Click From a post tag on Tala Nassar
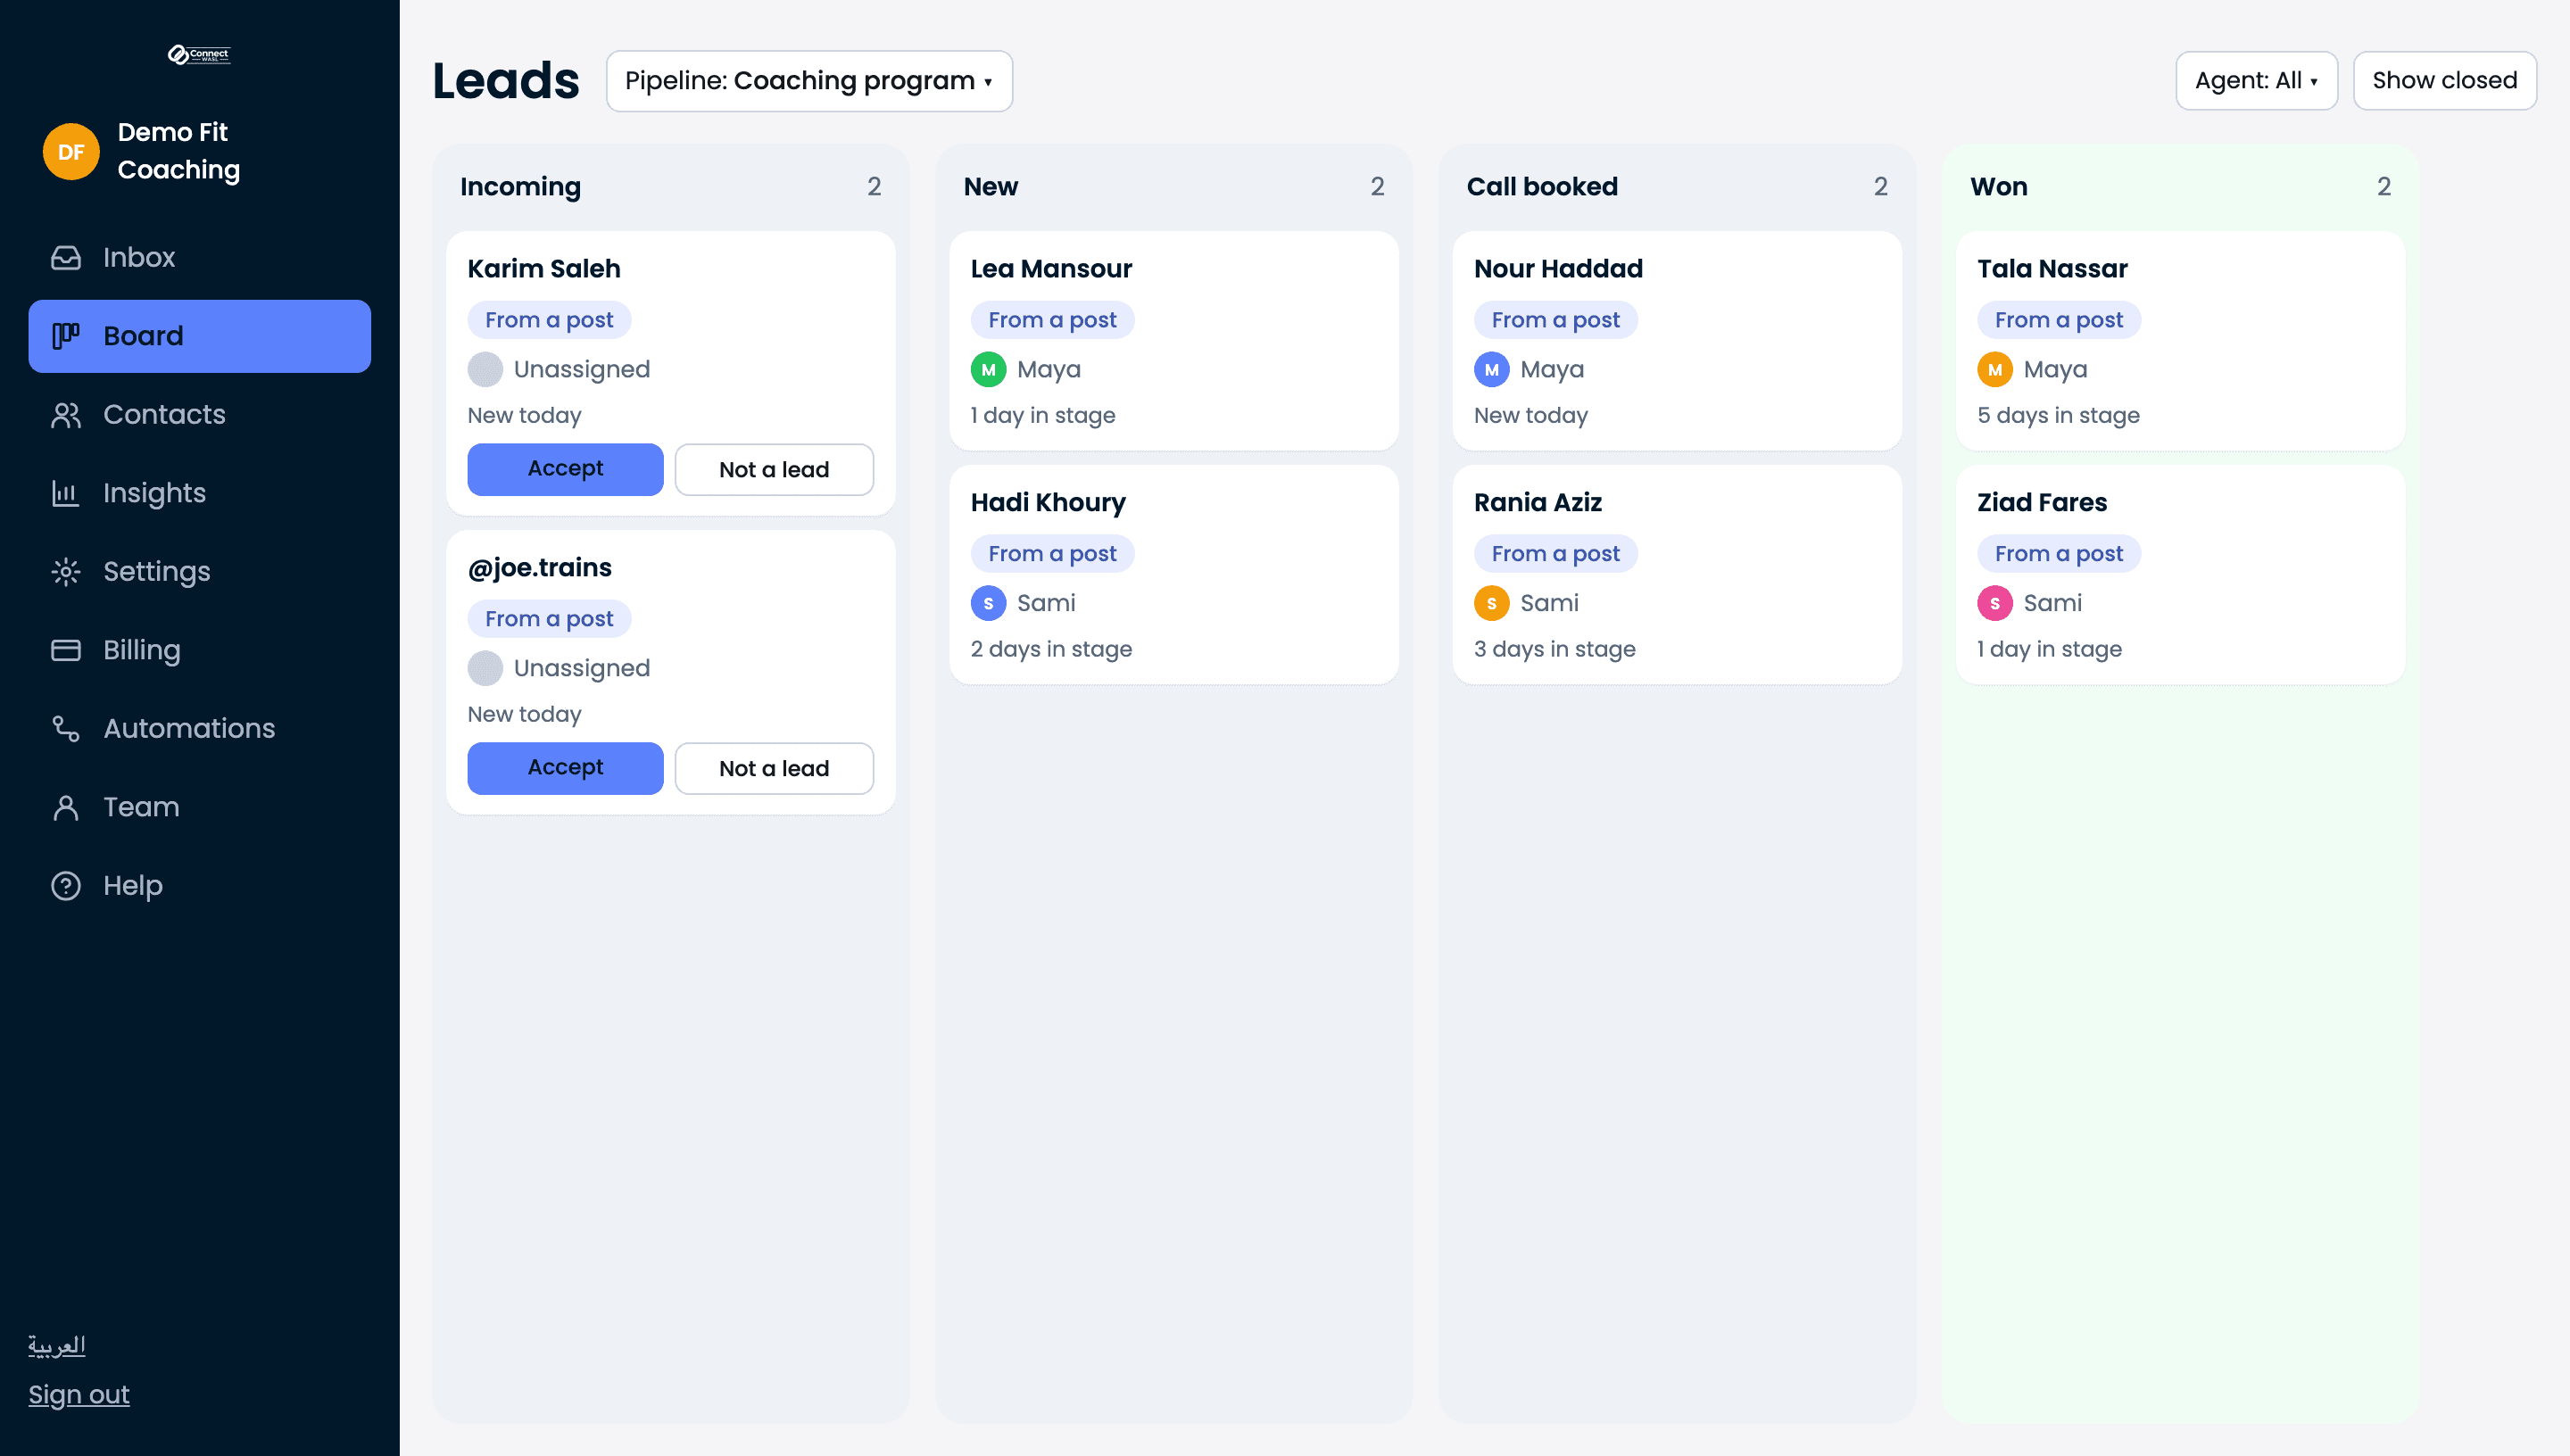 (2058, 320)
